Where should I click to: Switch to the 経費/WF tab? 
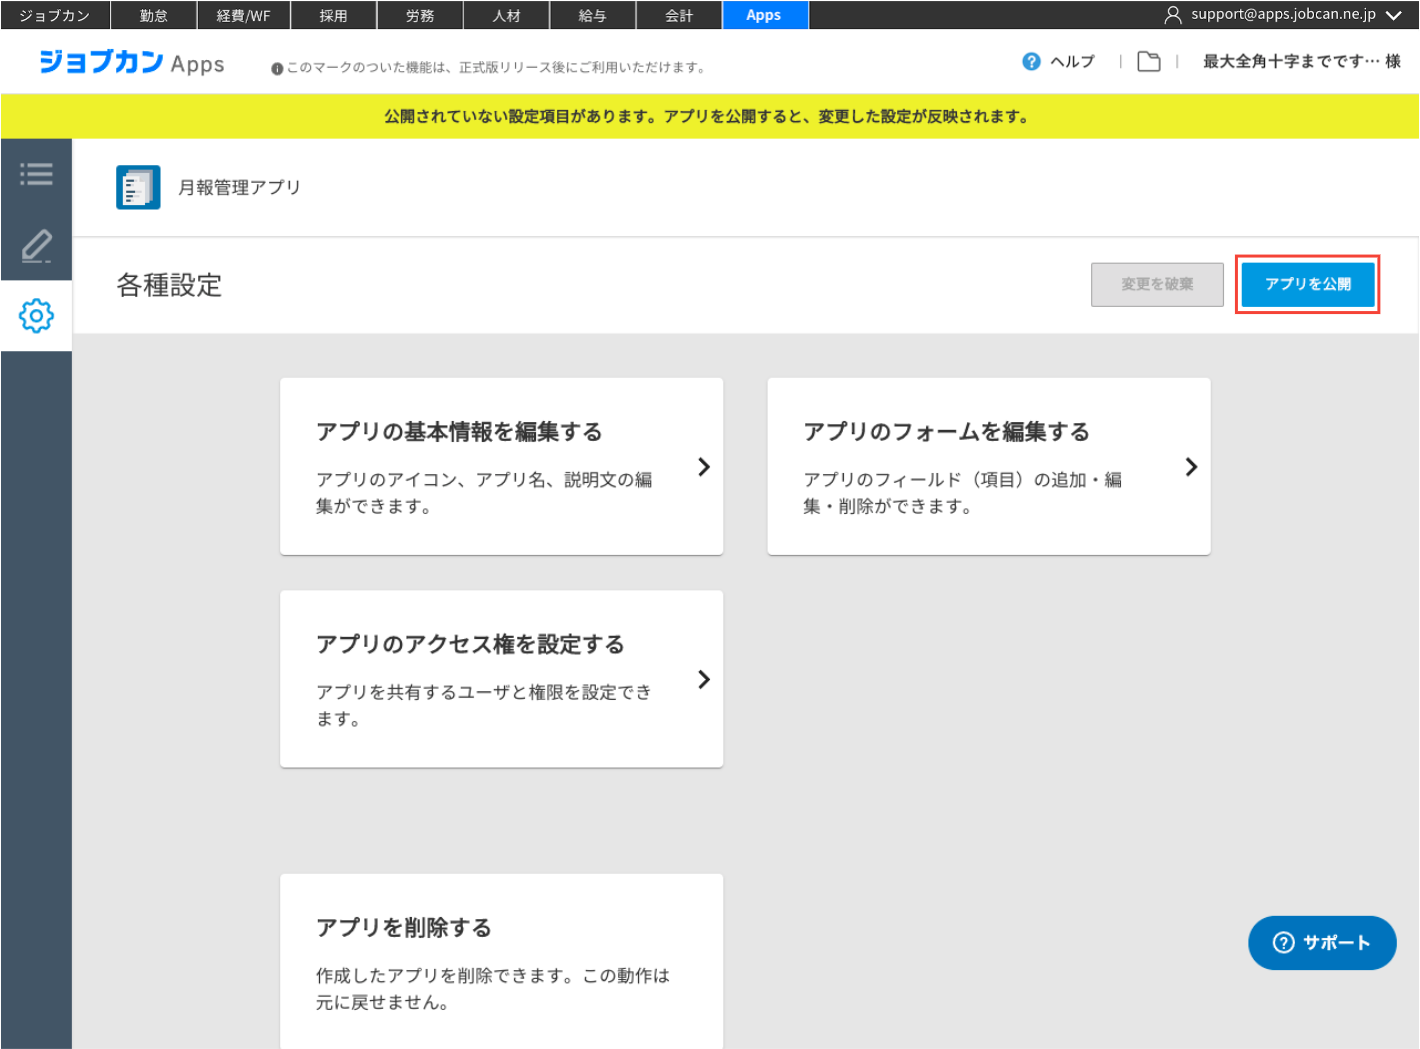click(243, 15)
